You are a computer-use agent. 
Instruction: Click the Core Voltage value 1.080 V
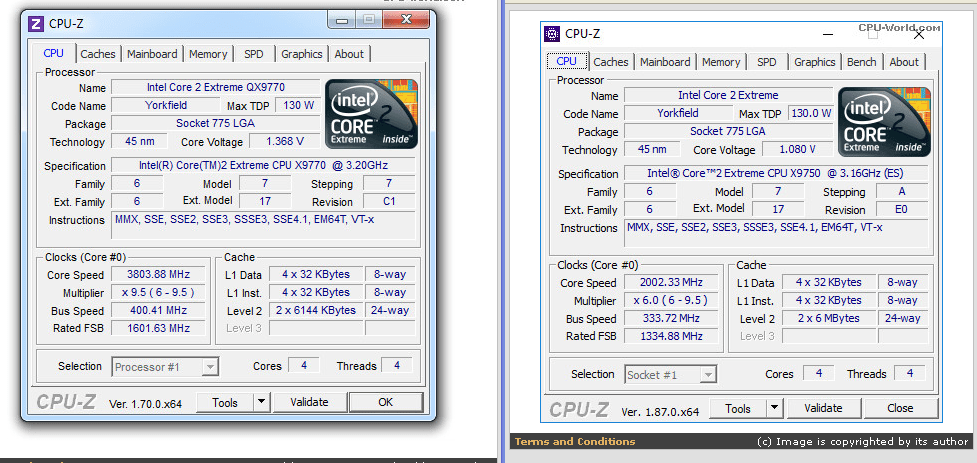798,149
